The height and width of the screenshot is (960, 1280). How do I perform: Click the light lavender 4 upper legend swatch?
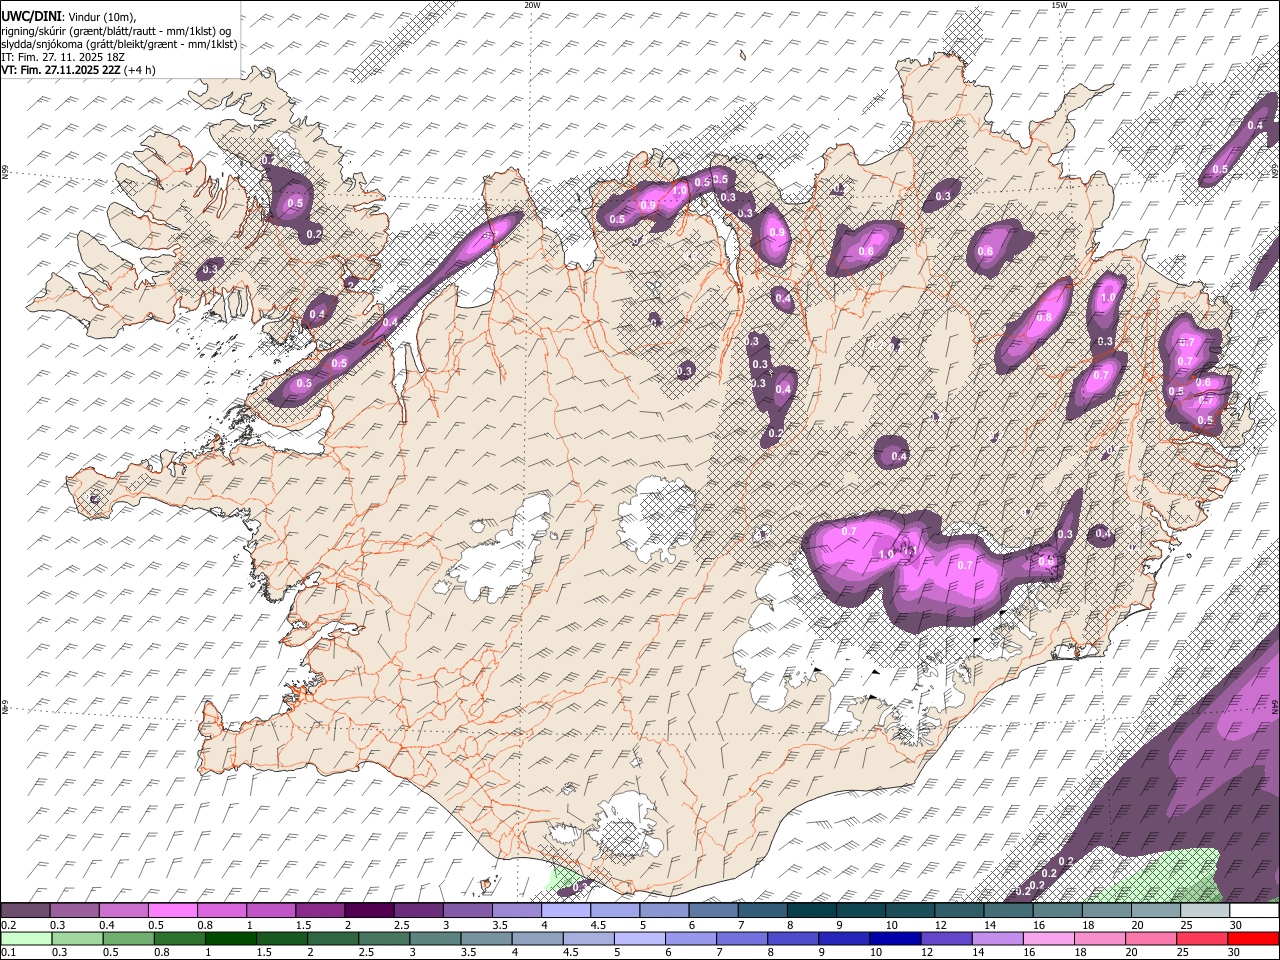[x=565, y=911]
